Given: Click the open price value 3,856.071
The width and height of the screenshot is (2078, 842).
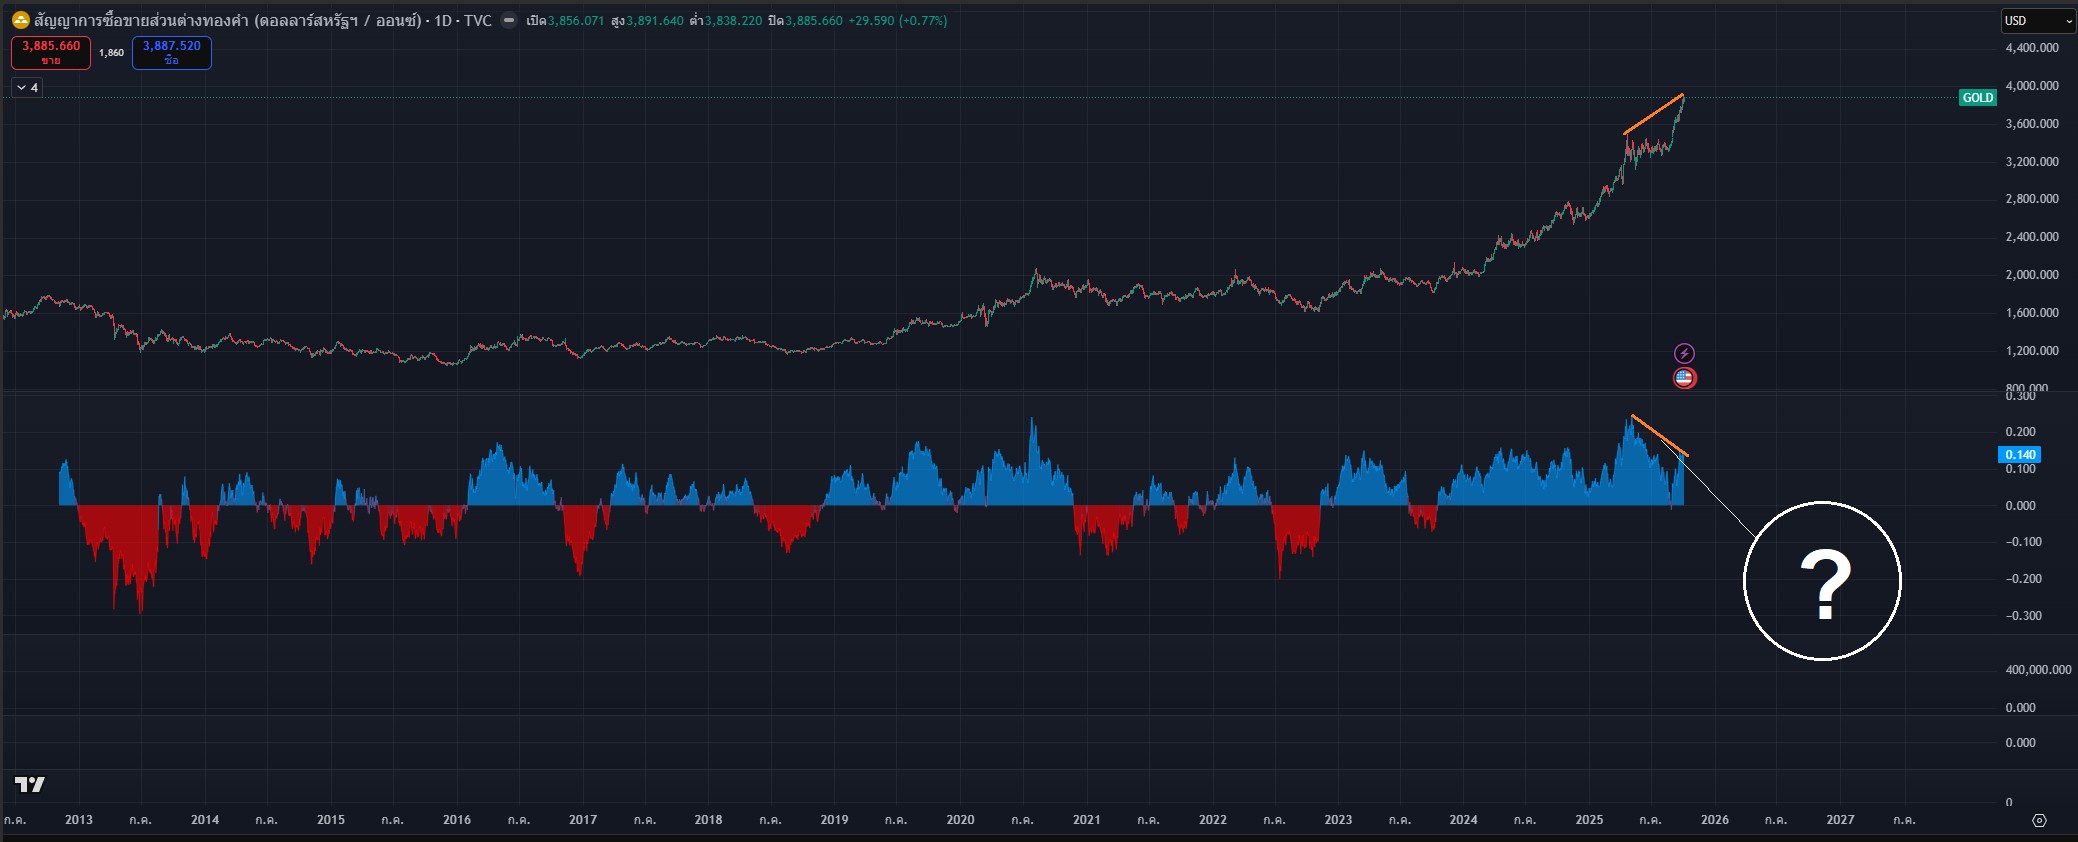Looking at the screenshot, I should (576, 20).
